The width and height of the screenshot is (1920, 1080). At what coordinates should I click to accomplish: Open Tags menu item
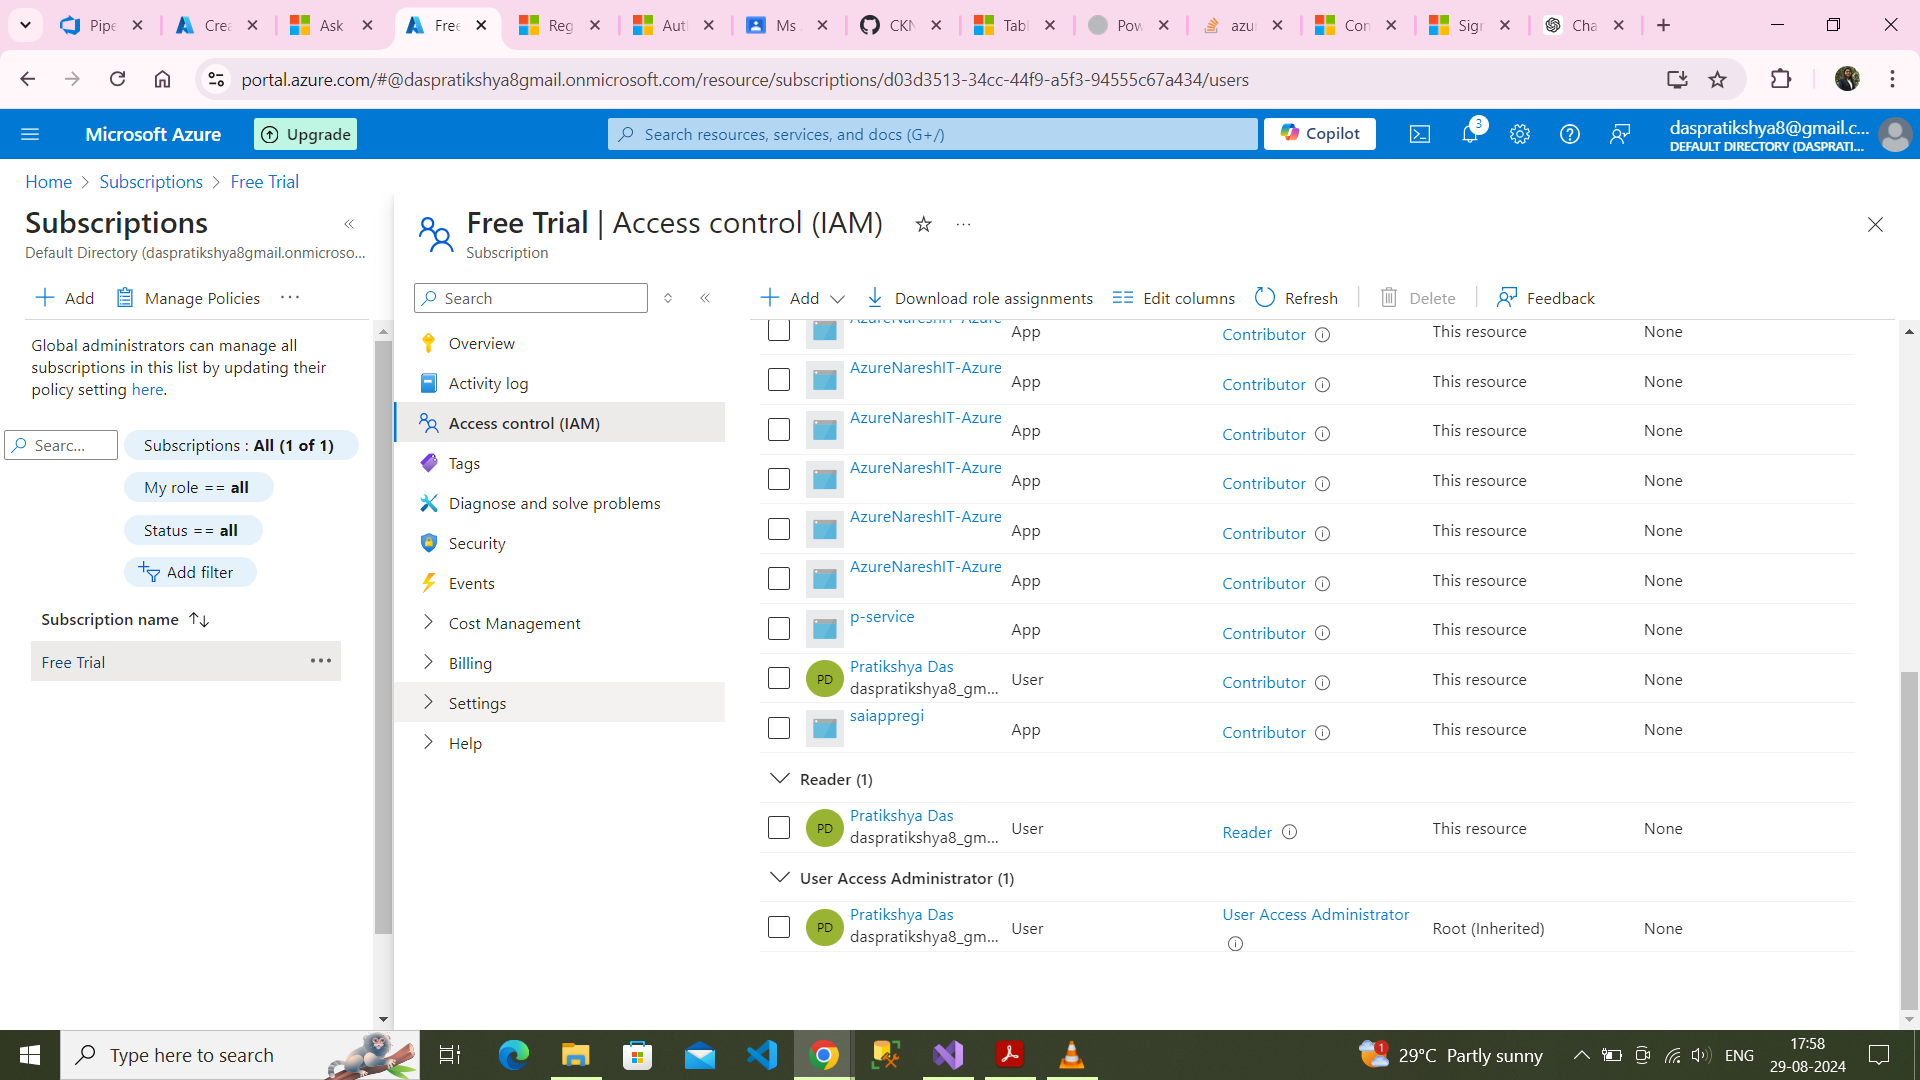560,463
